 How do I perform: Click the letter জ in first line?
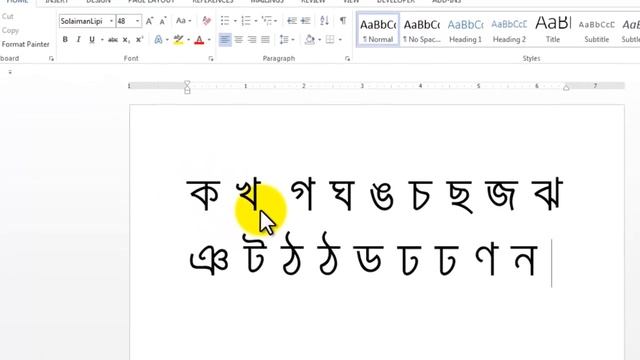click(502, 195)
